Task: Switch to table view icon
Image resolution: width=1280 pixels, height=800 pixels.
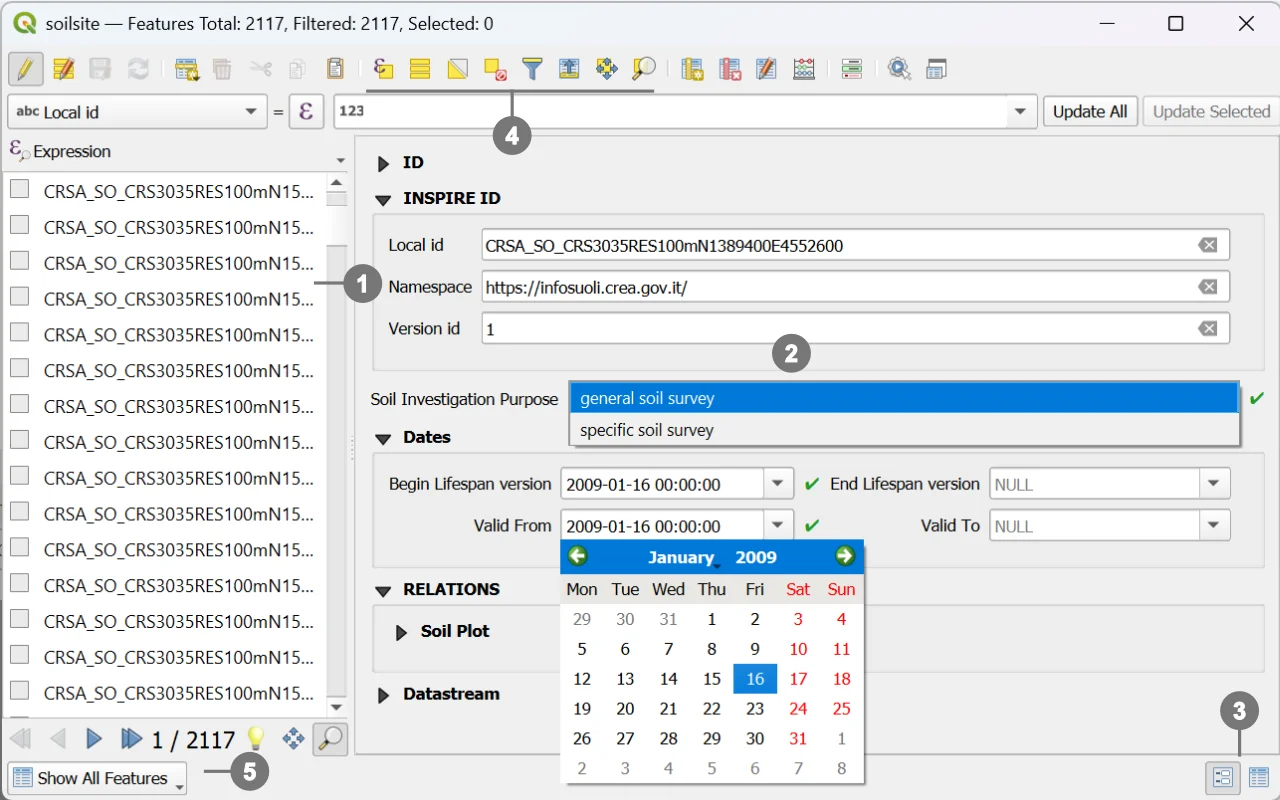Action: pos(1258,777)
